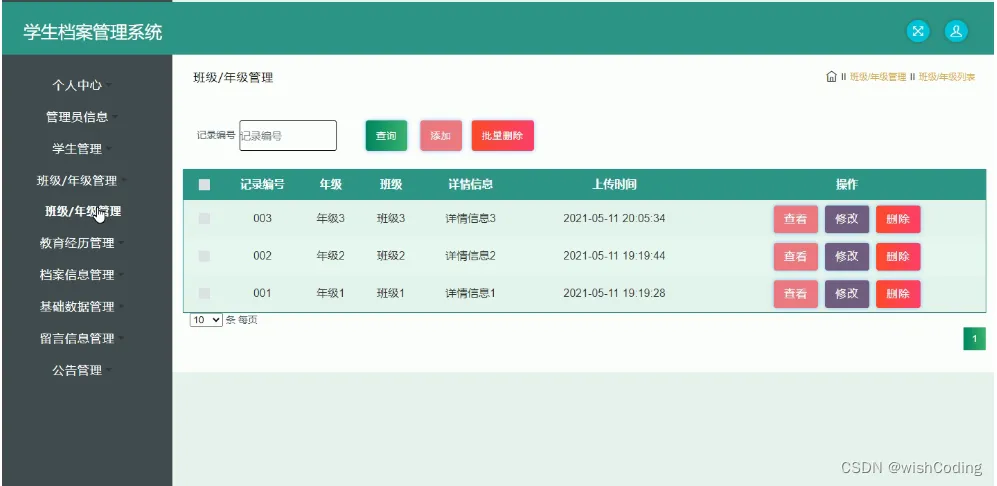Click the 详情信息 column header
Screen dimensions: 997x486
471,184
